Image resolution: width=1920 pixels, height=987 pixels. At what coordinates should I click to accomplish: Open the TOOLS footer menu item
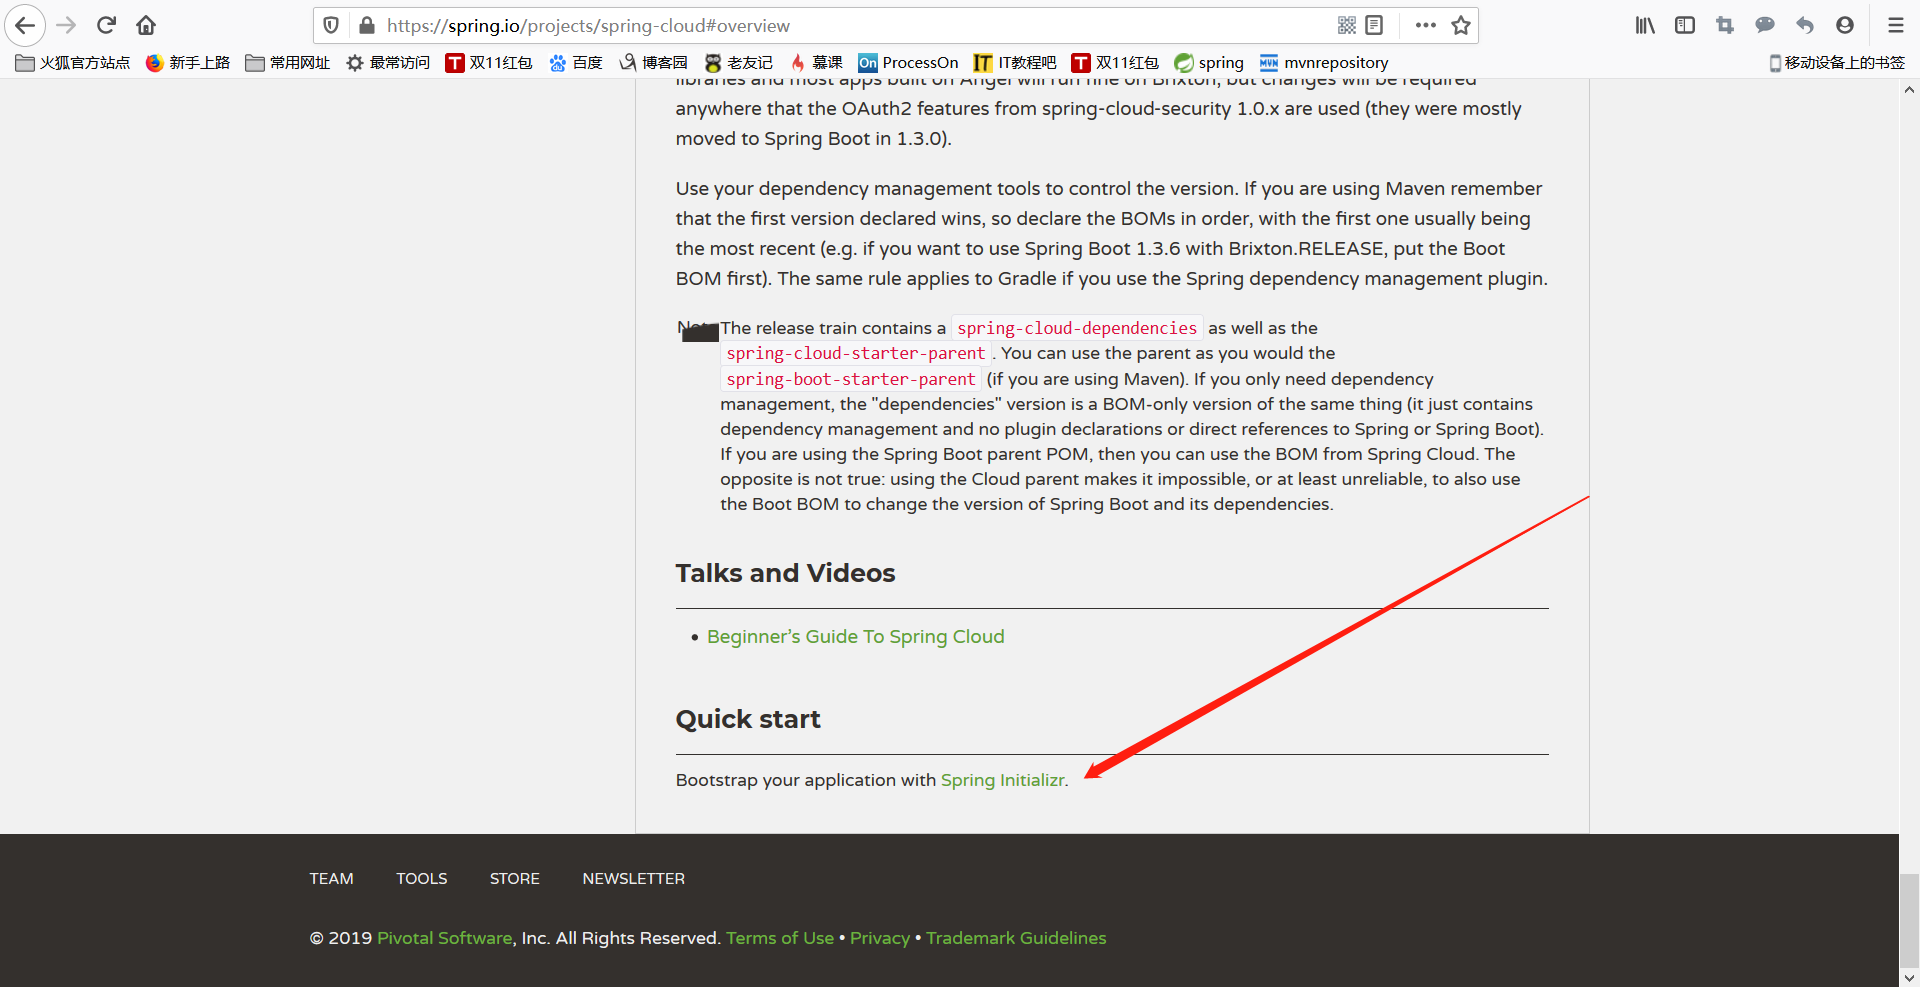tap(421, 878)
